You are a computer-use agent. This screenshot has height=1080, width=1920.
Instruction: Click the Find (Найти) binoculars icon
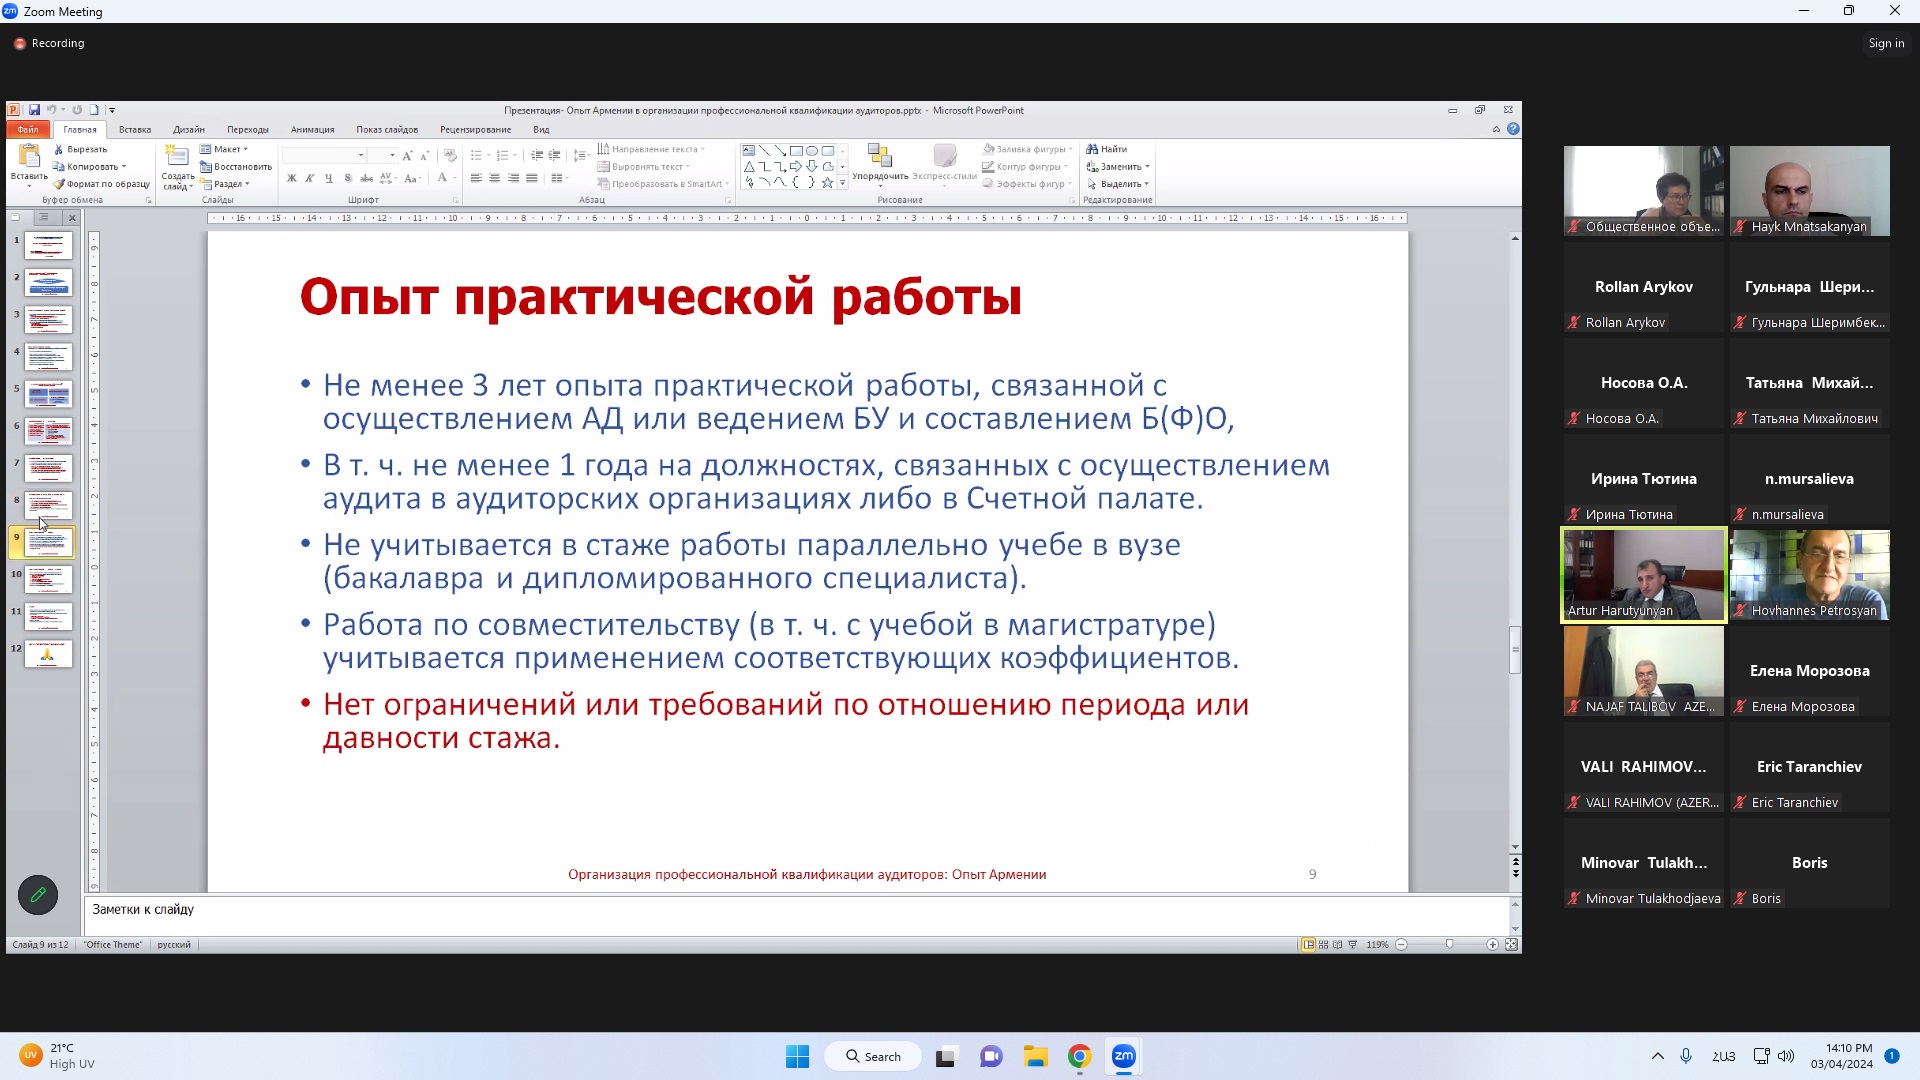click(x=1092, y=149)
